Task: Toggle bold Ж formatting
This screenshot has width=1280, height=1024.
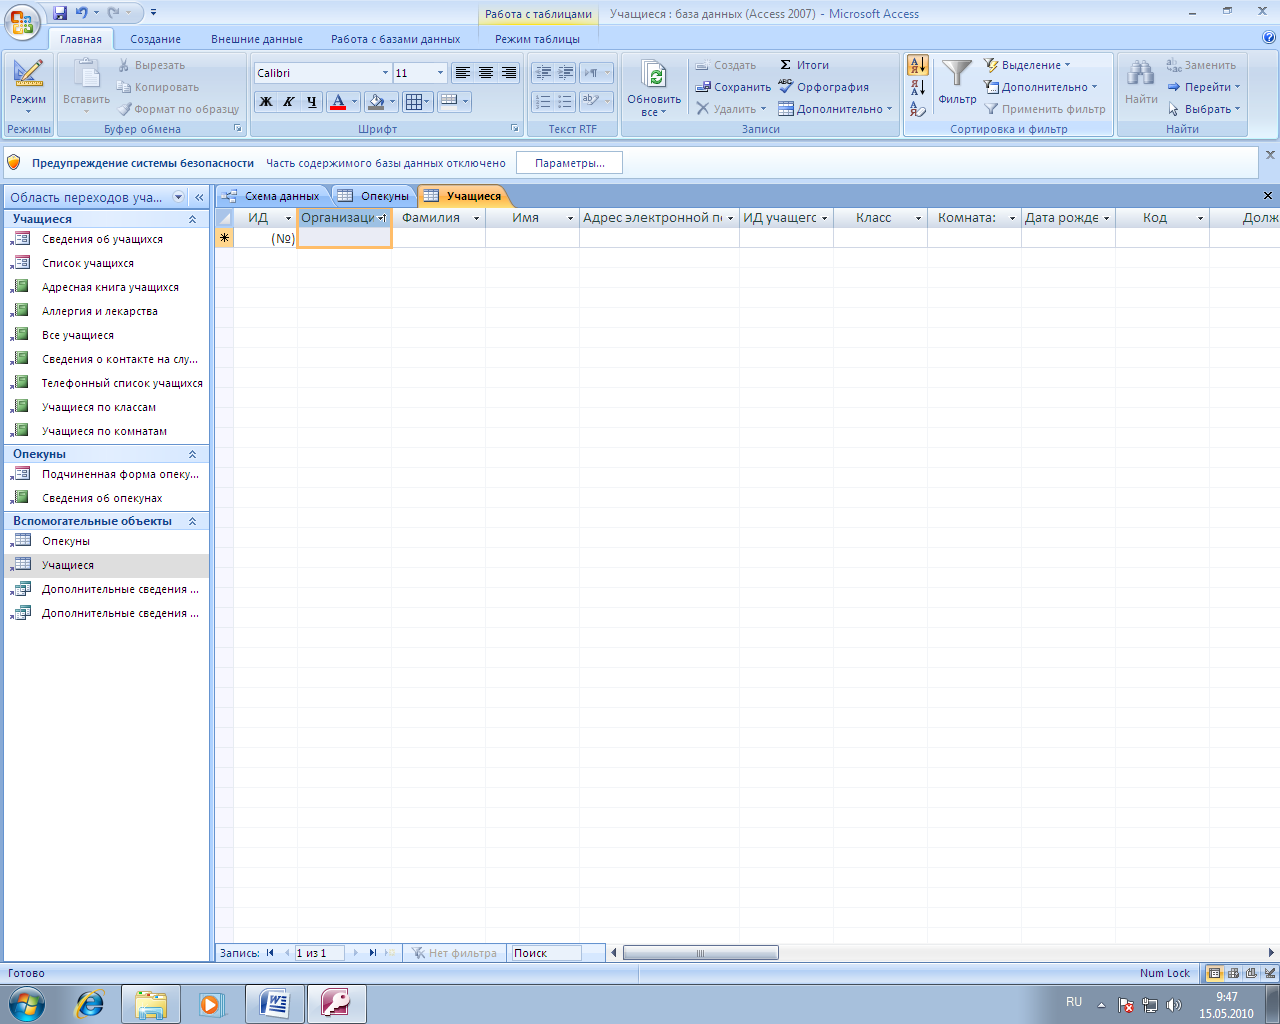Action: (x=266, y=102)
